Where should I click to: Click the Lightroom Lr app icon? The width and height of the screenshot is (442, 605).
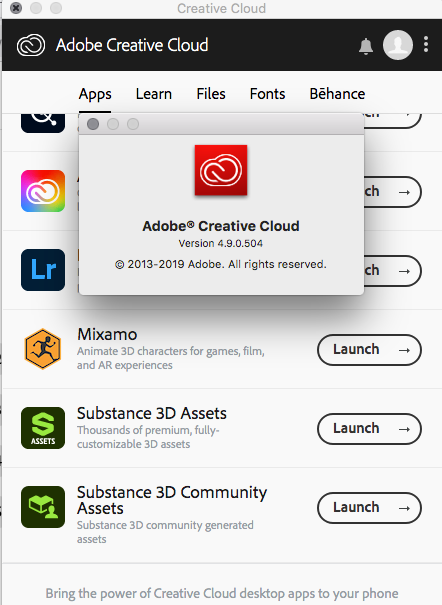43,270
